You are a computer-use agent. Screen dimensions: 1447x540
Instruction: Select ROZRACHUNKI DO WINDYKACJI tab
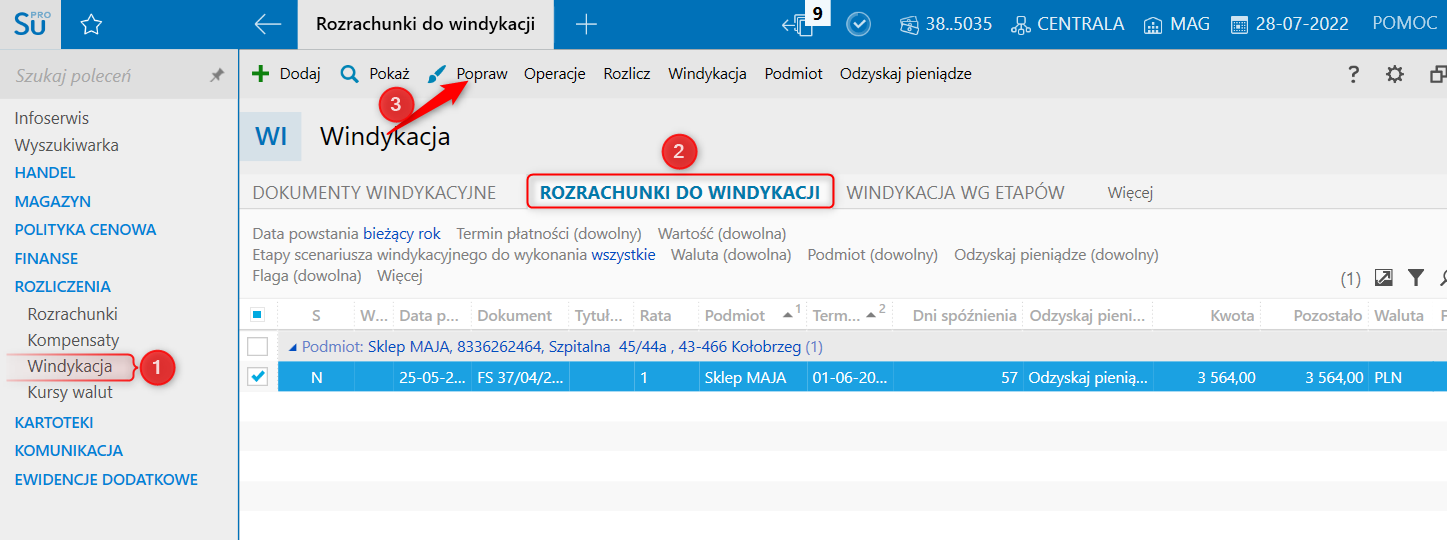point(680,193)
